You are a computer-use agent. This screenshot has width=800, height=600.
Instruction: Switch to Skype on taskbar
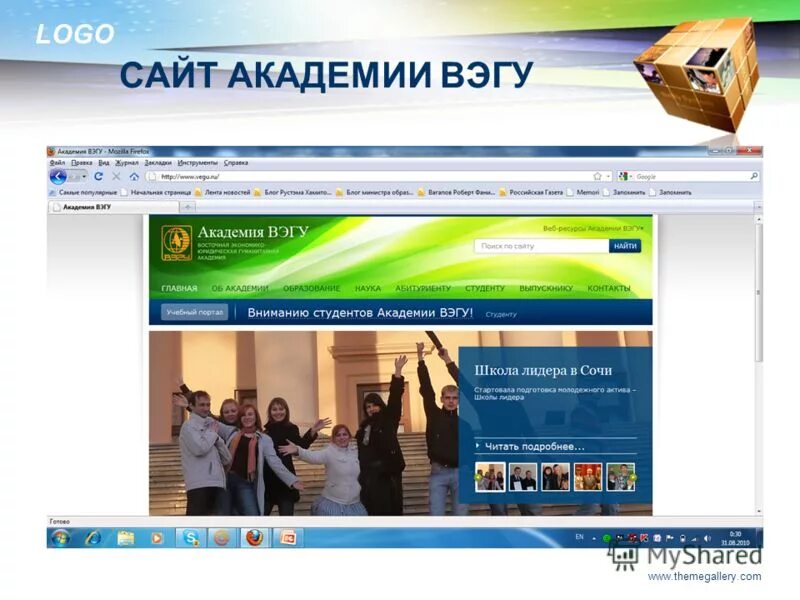tap(191, 538)
